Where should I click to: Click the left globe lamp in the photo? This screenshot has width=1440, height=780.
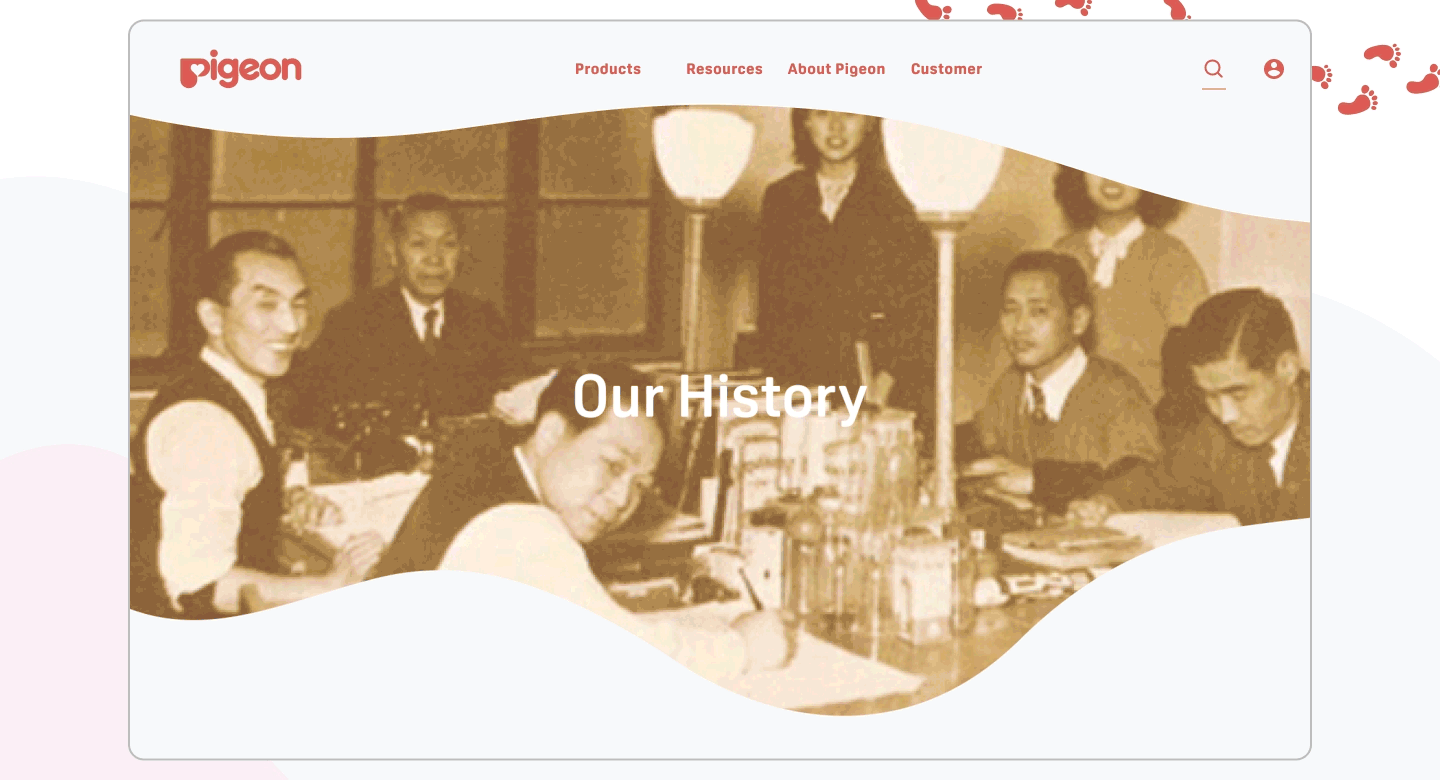702,155
